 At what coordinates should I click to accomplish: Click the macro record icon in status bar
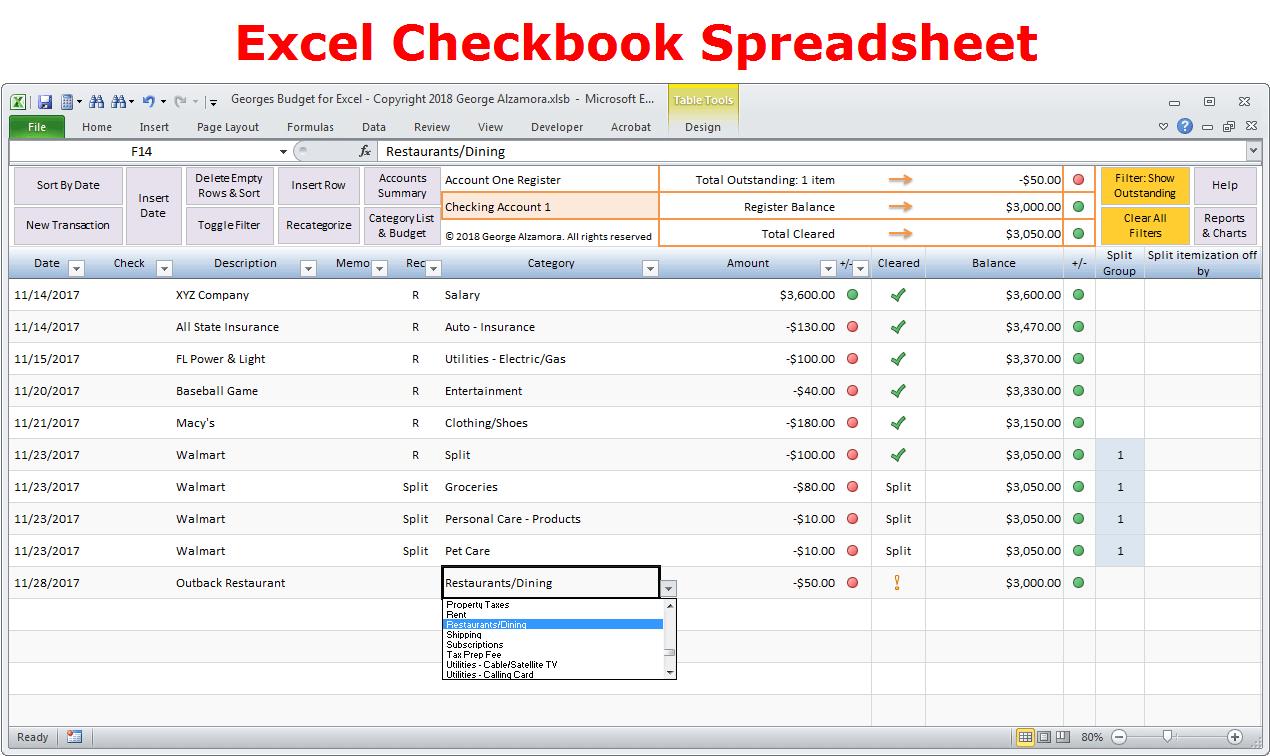click(x=74, y=737)
